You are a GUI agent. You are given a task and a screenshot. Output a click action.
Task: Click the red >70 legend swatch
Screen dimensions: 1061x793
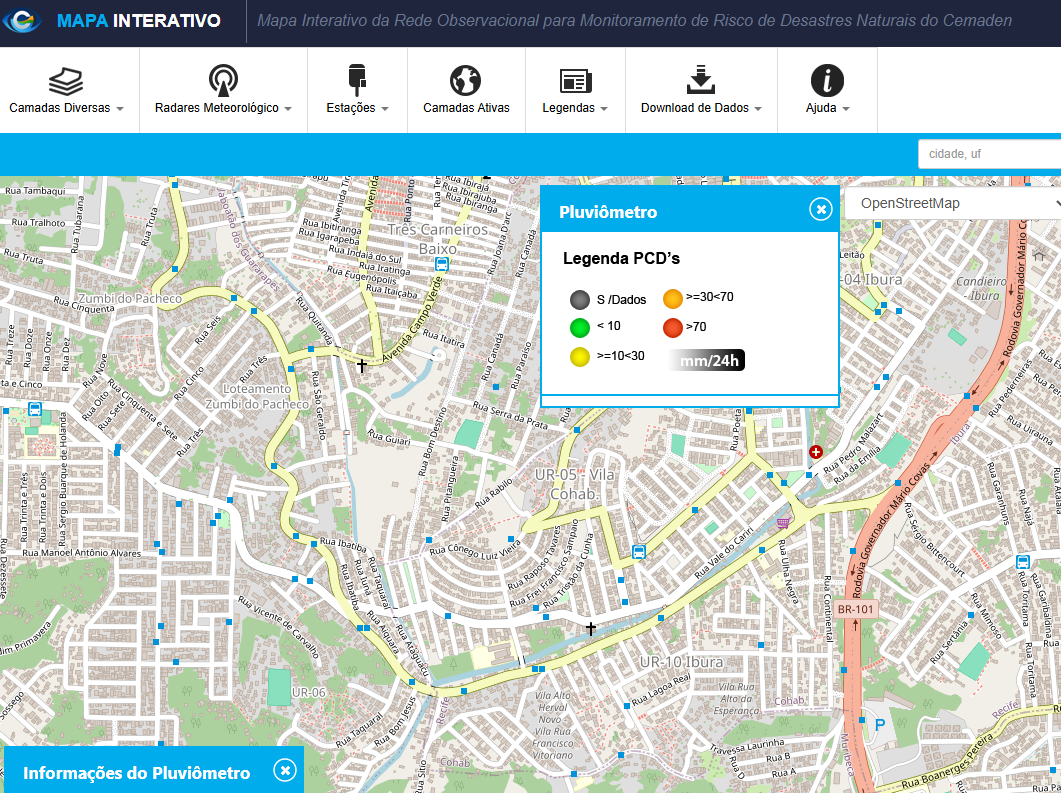pos(673,327)
